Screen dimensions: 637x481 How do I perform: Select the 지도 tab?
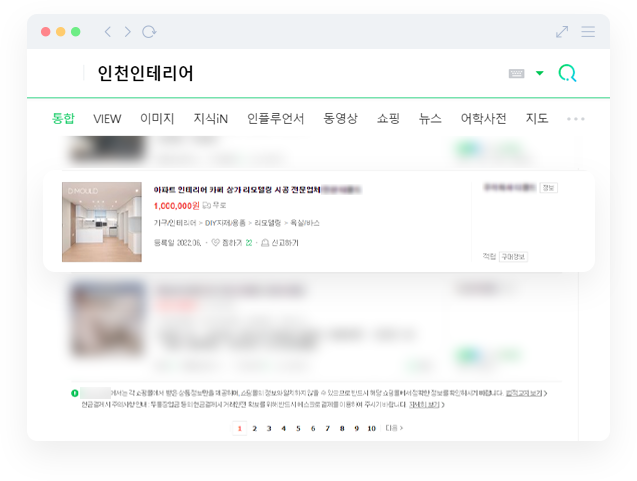[x=537, y=119]
